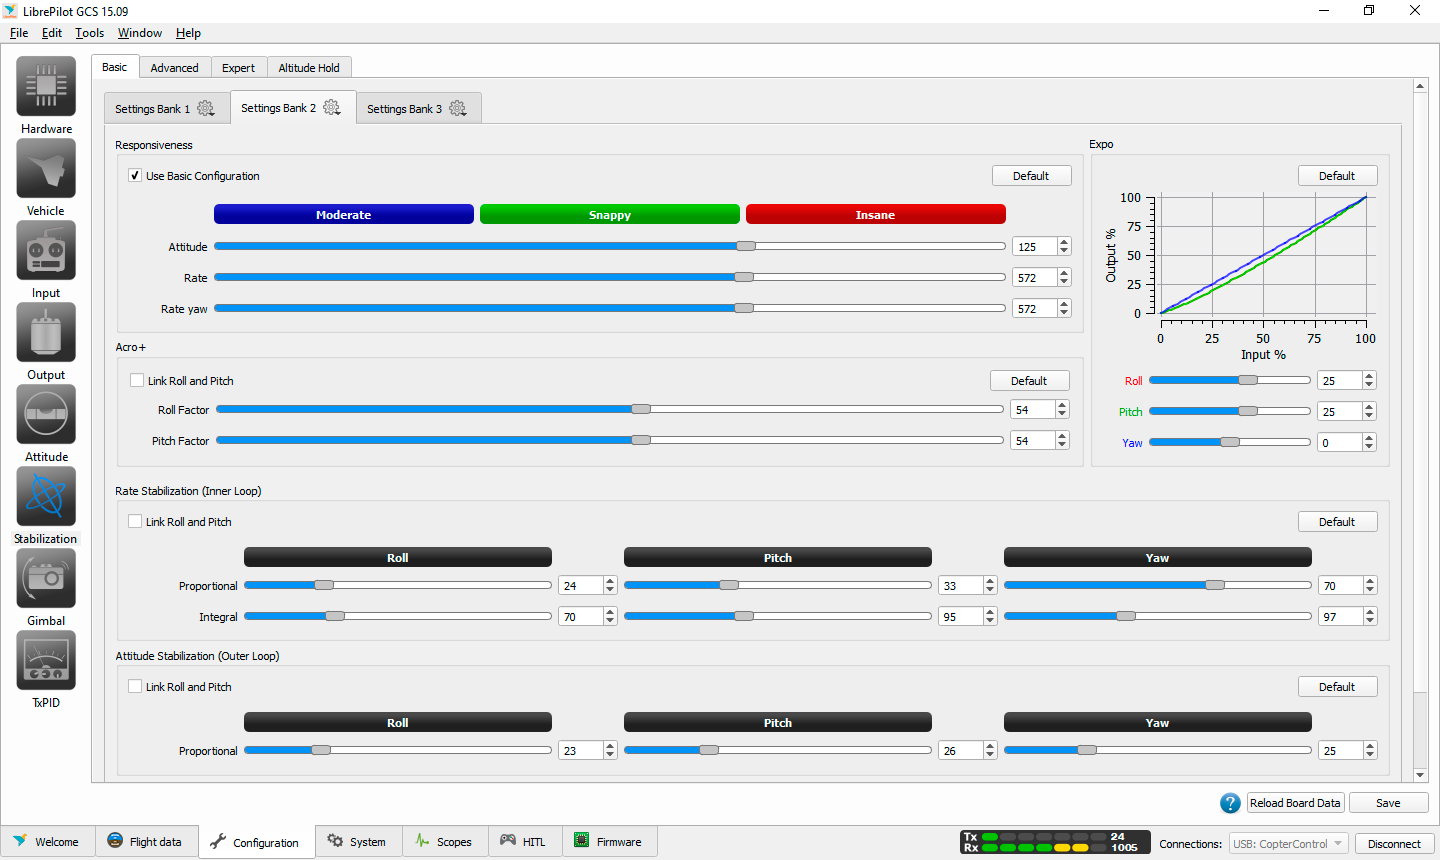The width and height of the screenshot is (1440, 860).
Task: Reset Responsiveness to Default
Action: click(1031, 175)
